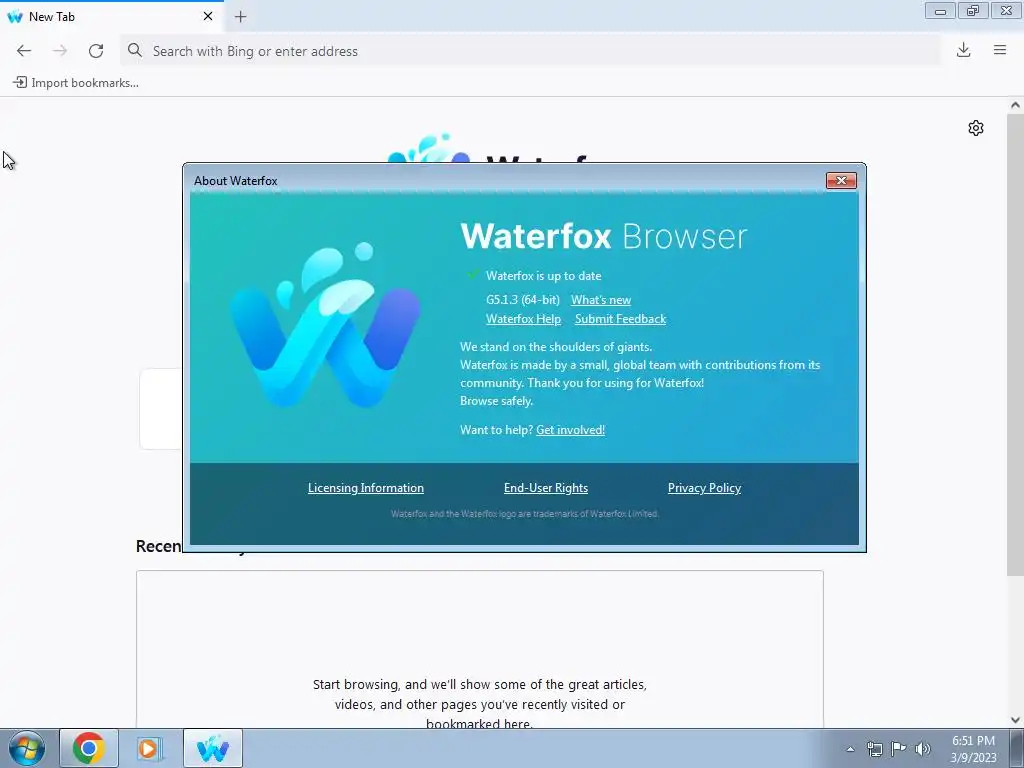Click the Waterfox is up to date text
The height and width of the screenshot is (768, 1024).
tap(543, 276)
